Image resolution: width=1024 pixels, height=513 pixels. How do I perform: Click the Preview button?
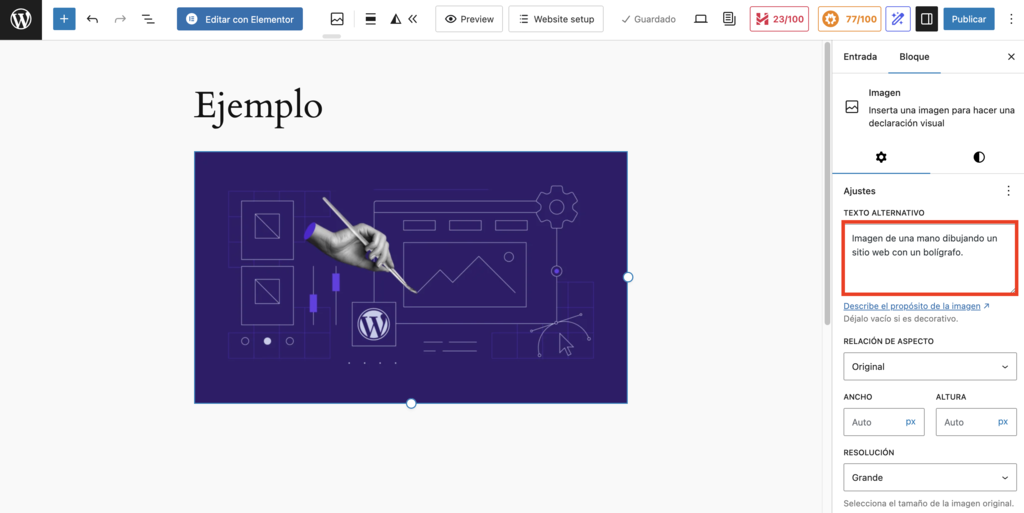pos(469,19)
